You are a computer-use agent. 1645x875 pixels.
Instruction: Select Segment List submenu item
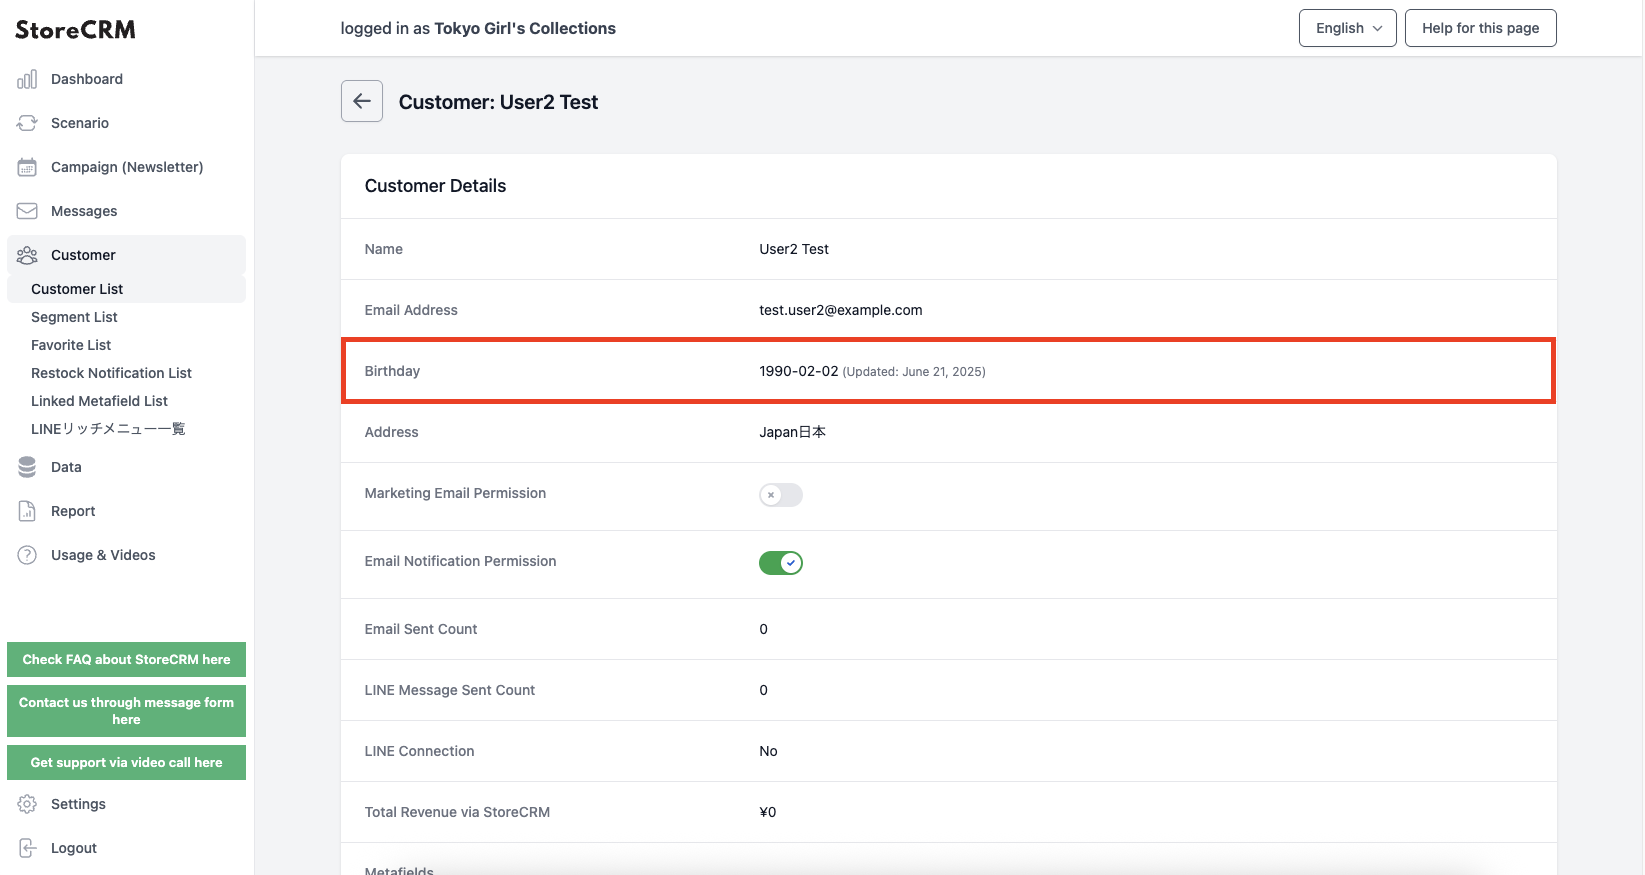tap(126, 317)
